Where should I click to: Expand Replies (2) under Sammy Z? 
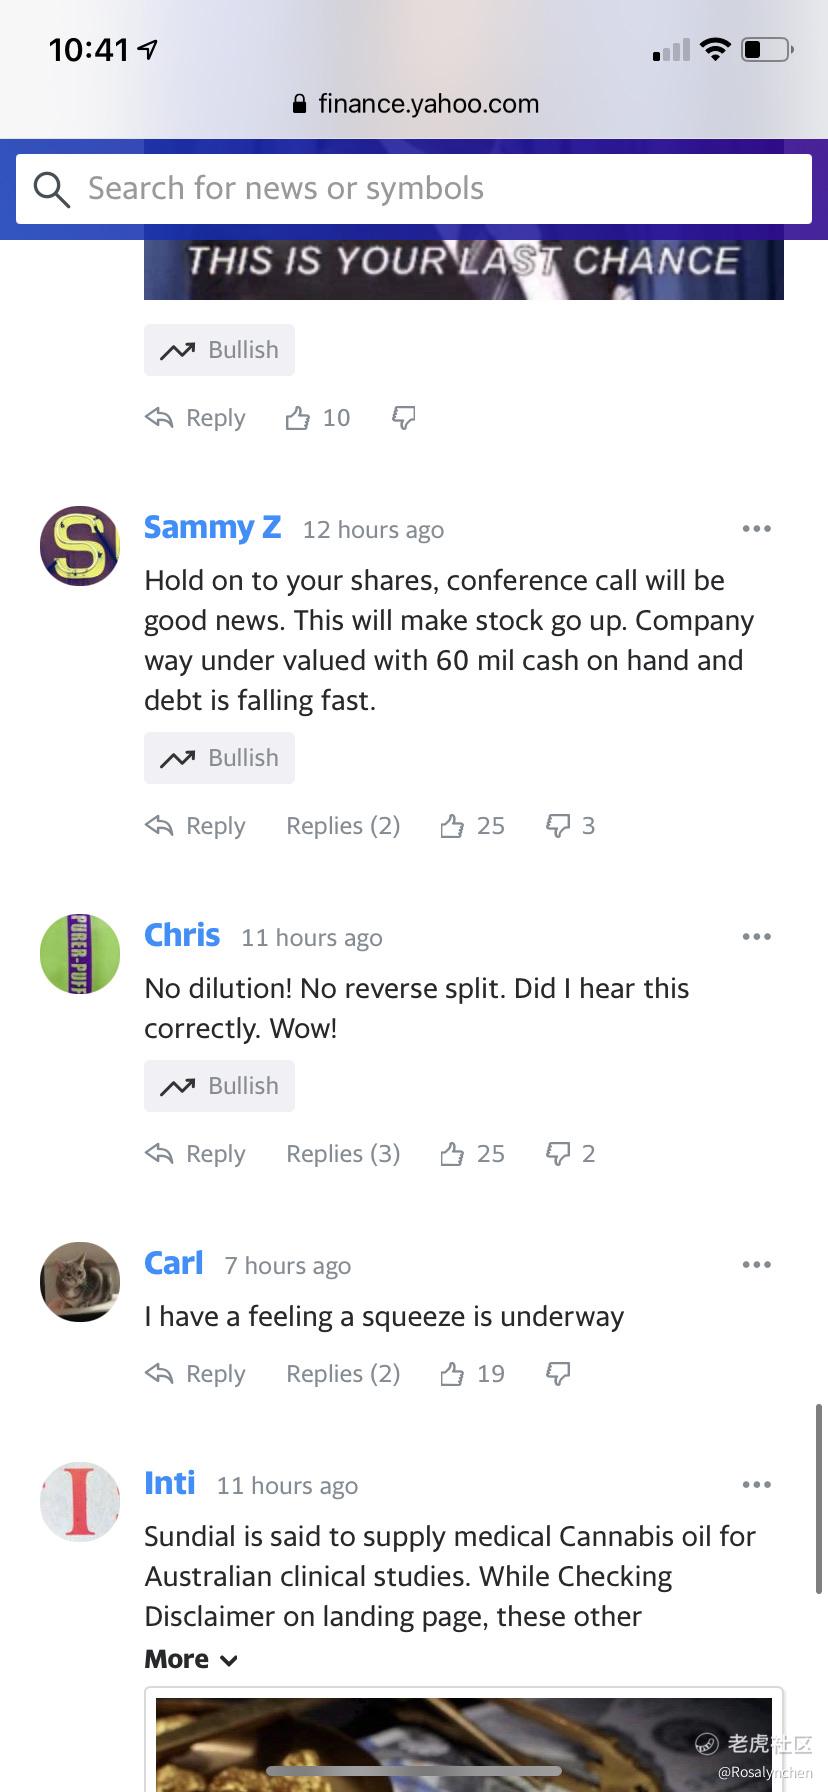tap(343, 826)
